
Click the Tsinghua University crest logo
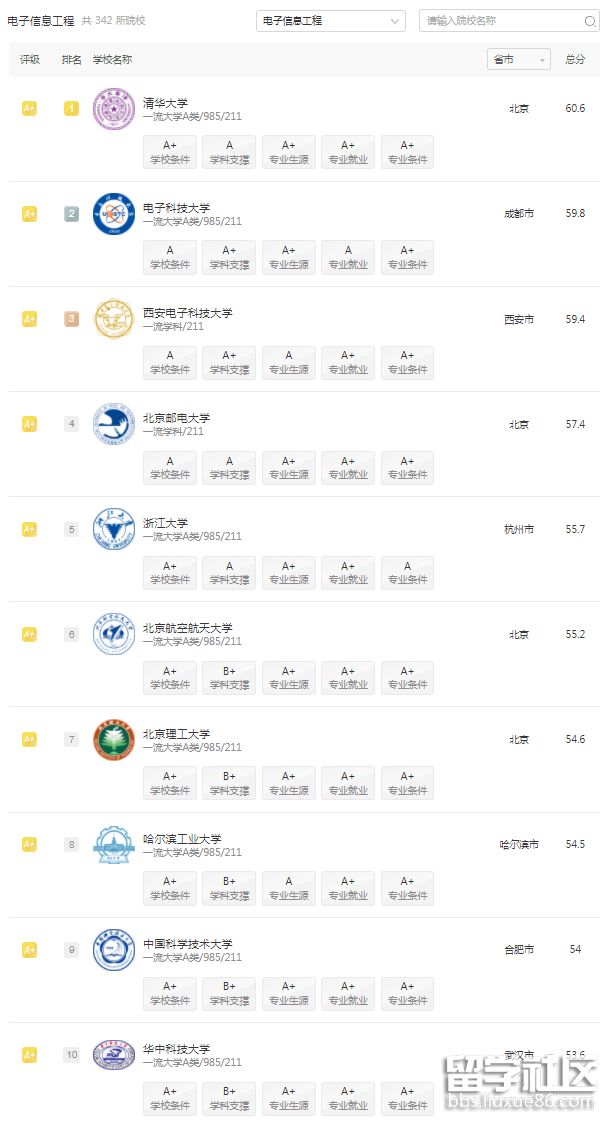coord(113,109)
